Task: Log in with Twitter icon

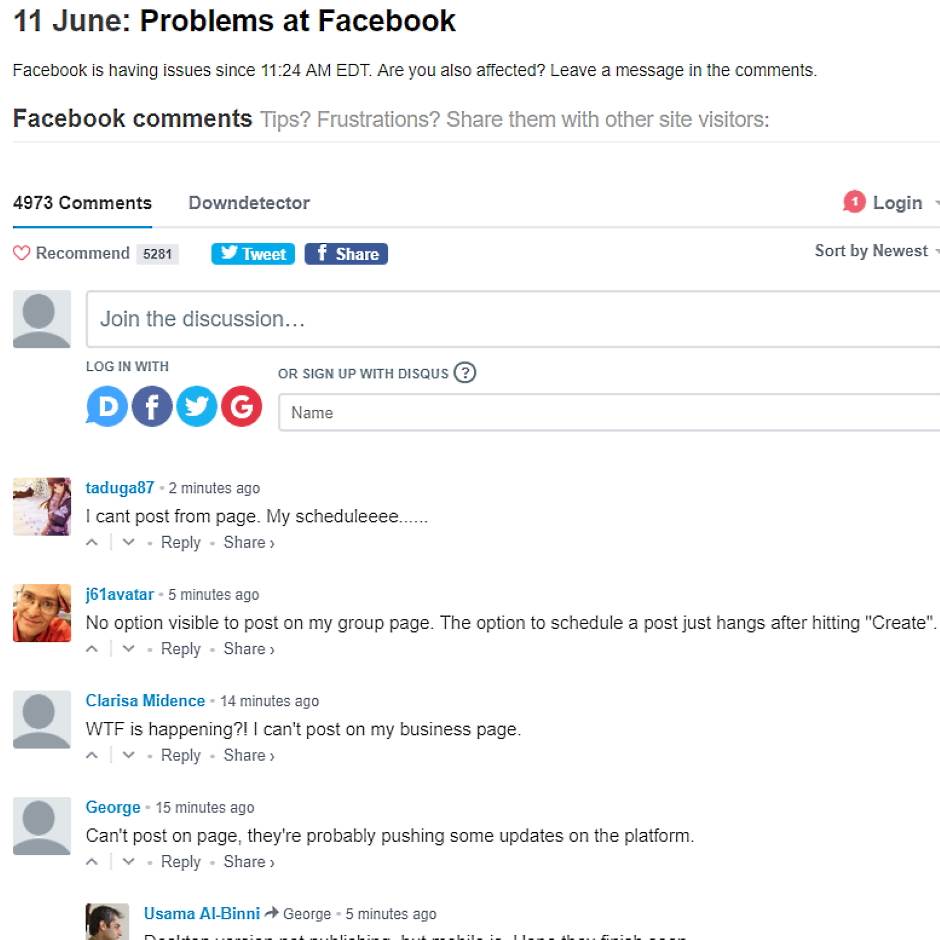Action: pos(197,407)
